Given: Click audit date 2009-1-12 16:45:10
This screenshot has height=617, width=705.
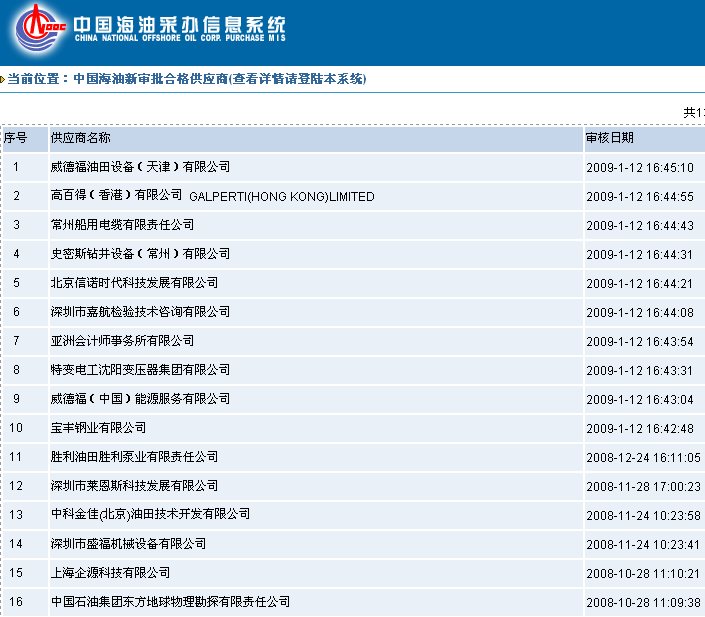Looking at the screenshot, I should tap(640, 168).
